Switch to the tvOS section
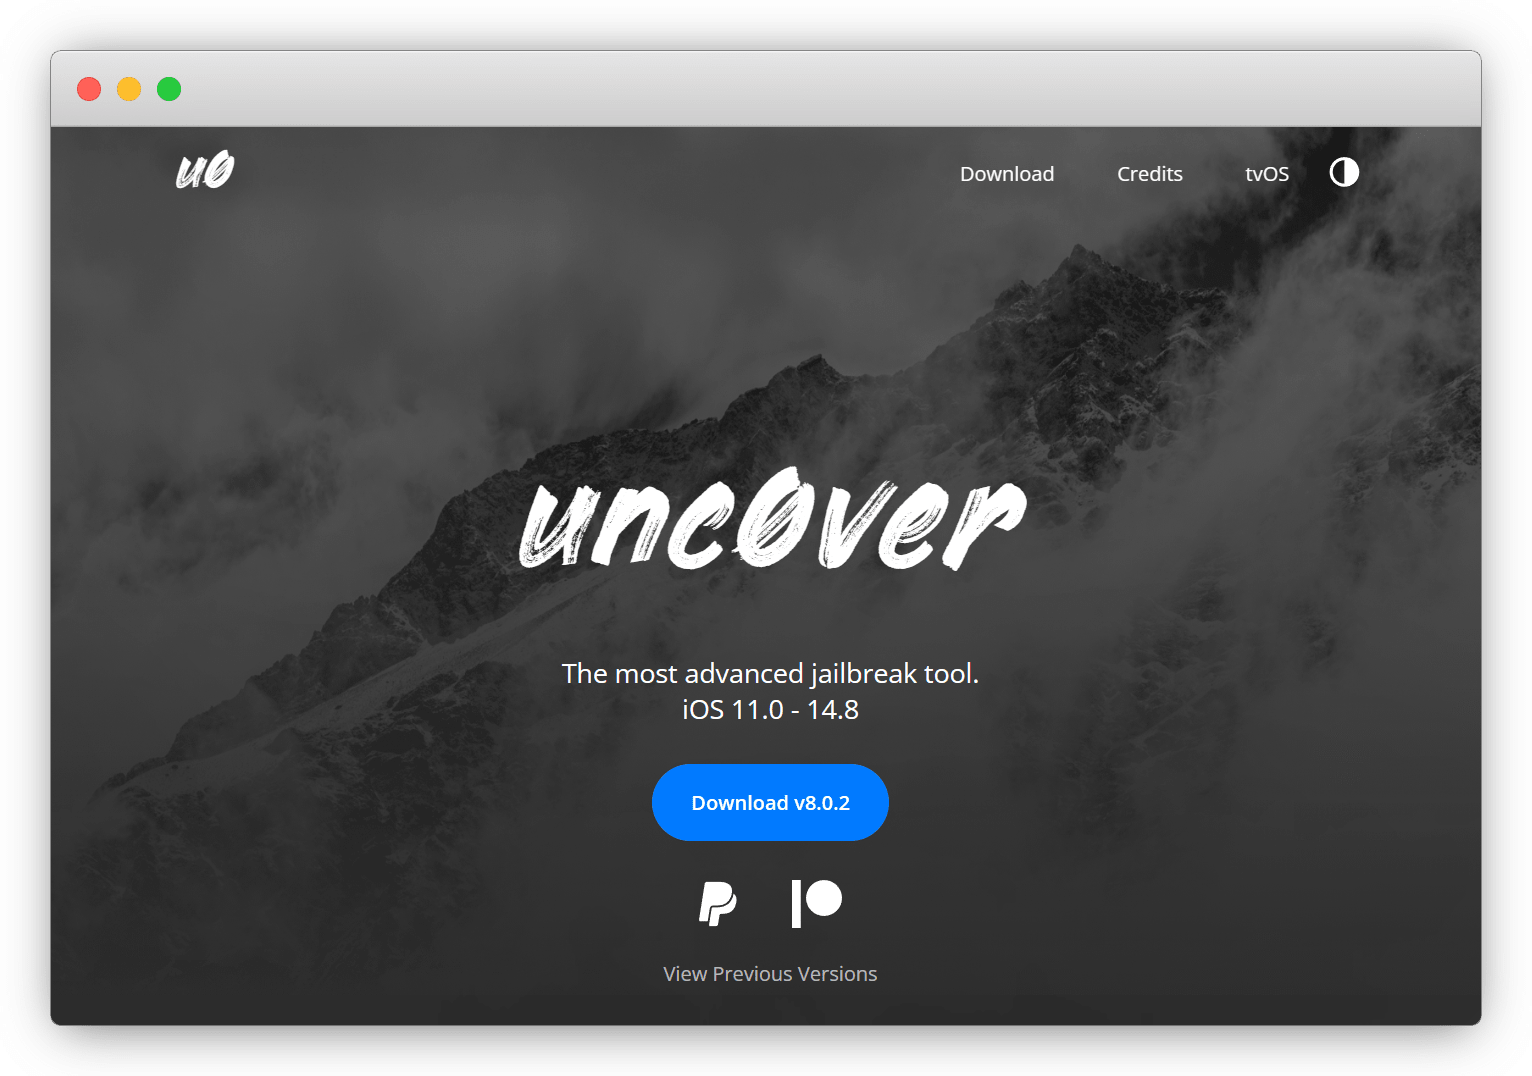This screenshot has height=1076, width=1532. click(1266, 174)
